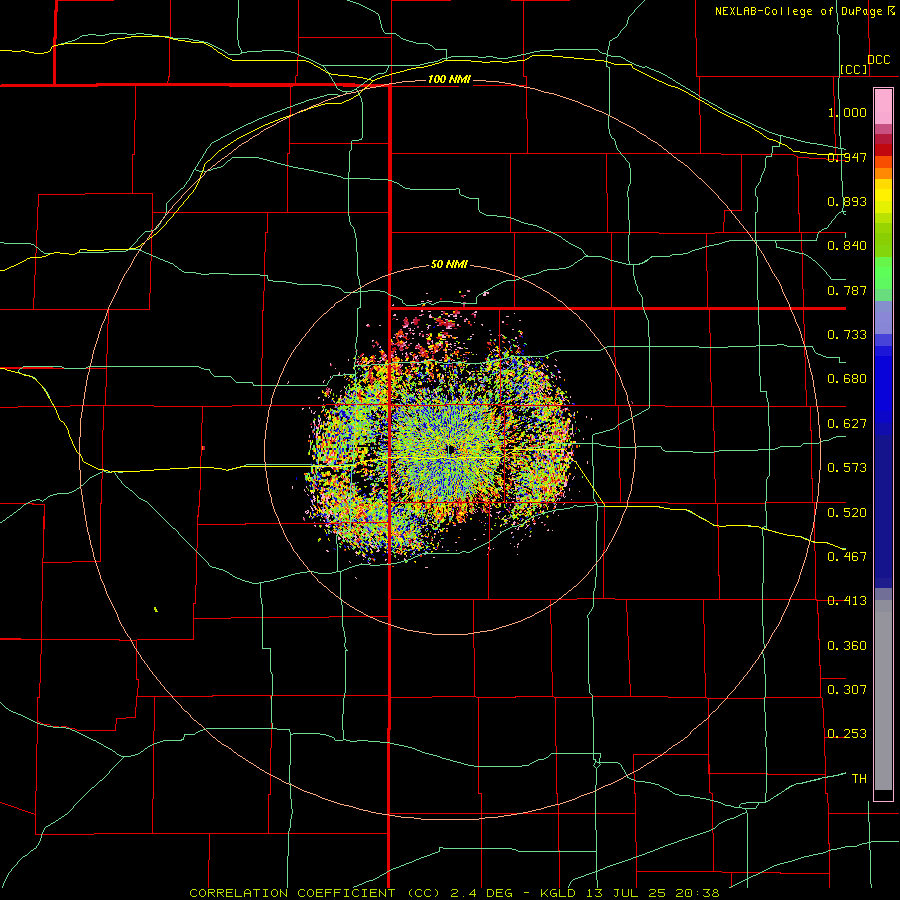Click the 0.680 value on the scale
The height and width of the screenshot is (900, 900).
point(847,379)
